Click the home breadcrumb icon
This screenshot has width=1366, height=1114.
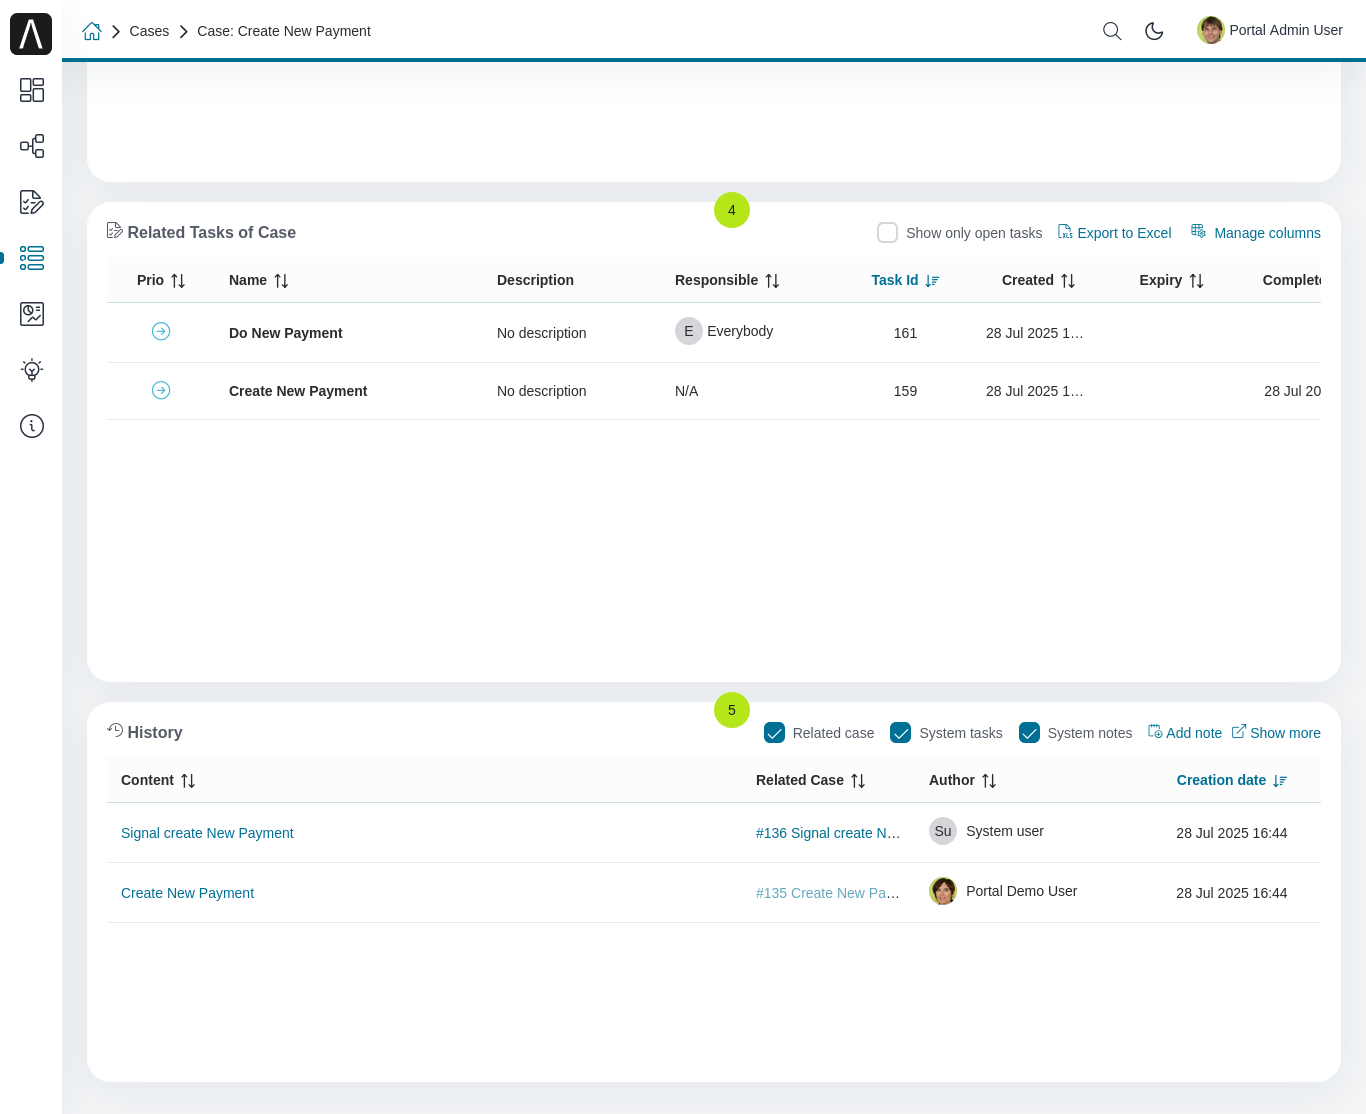pos(92,31)
